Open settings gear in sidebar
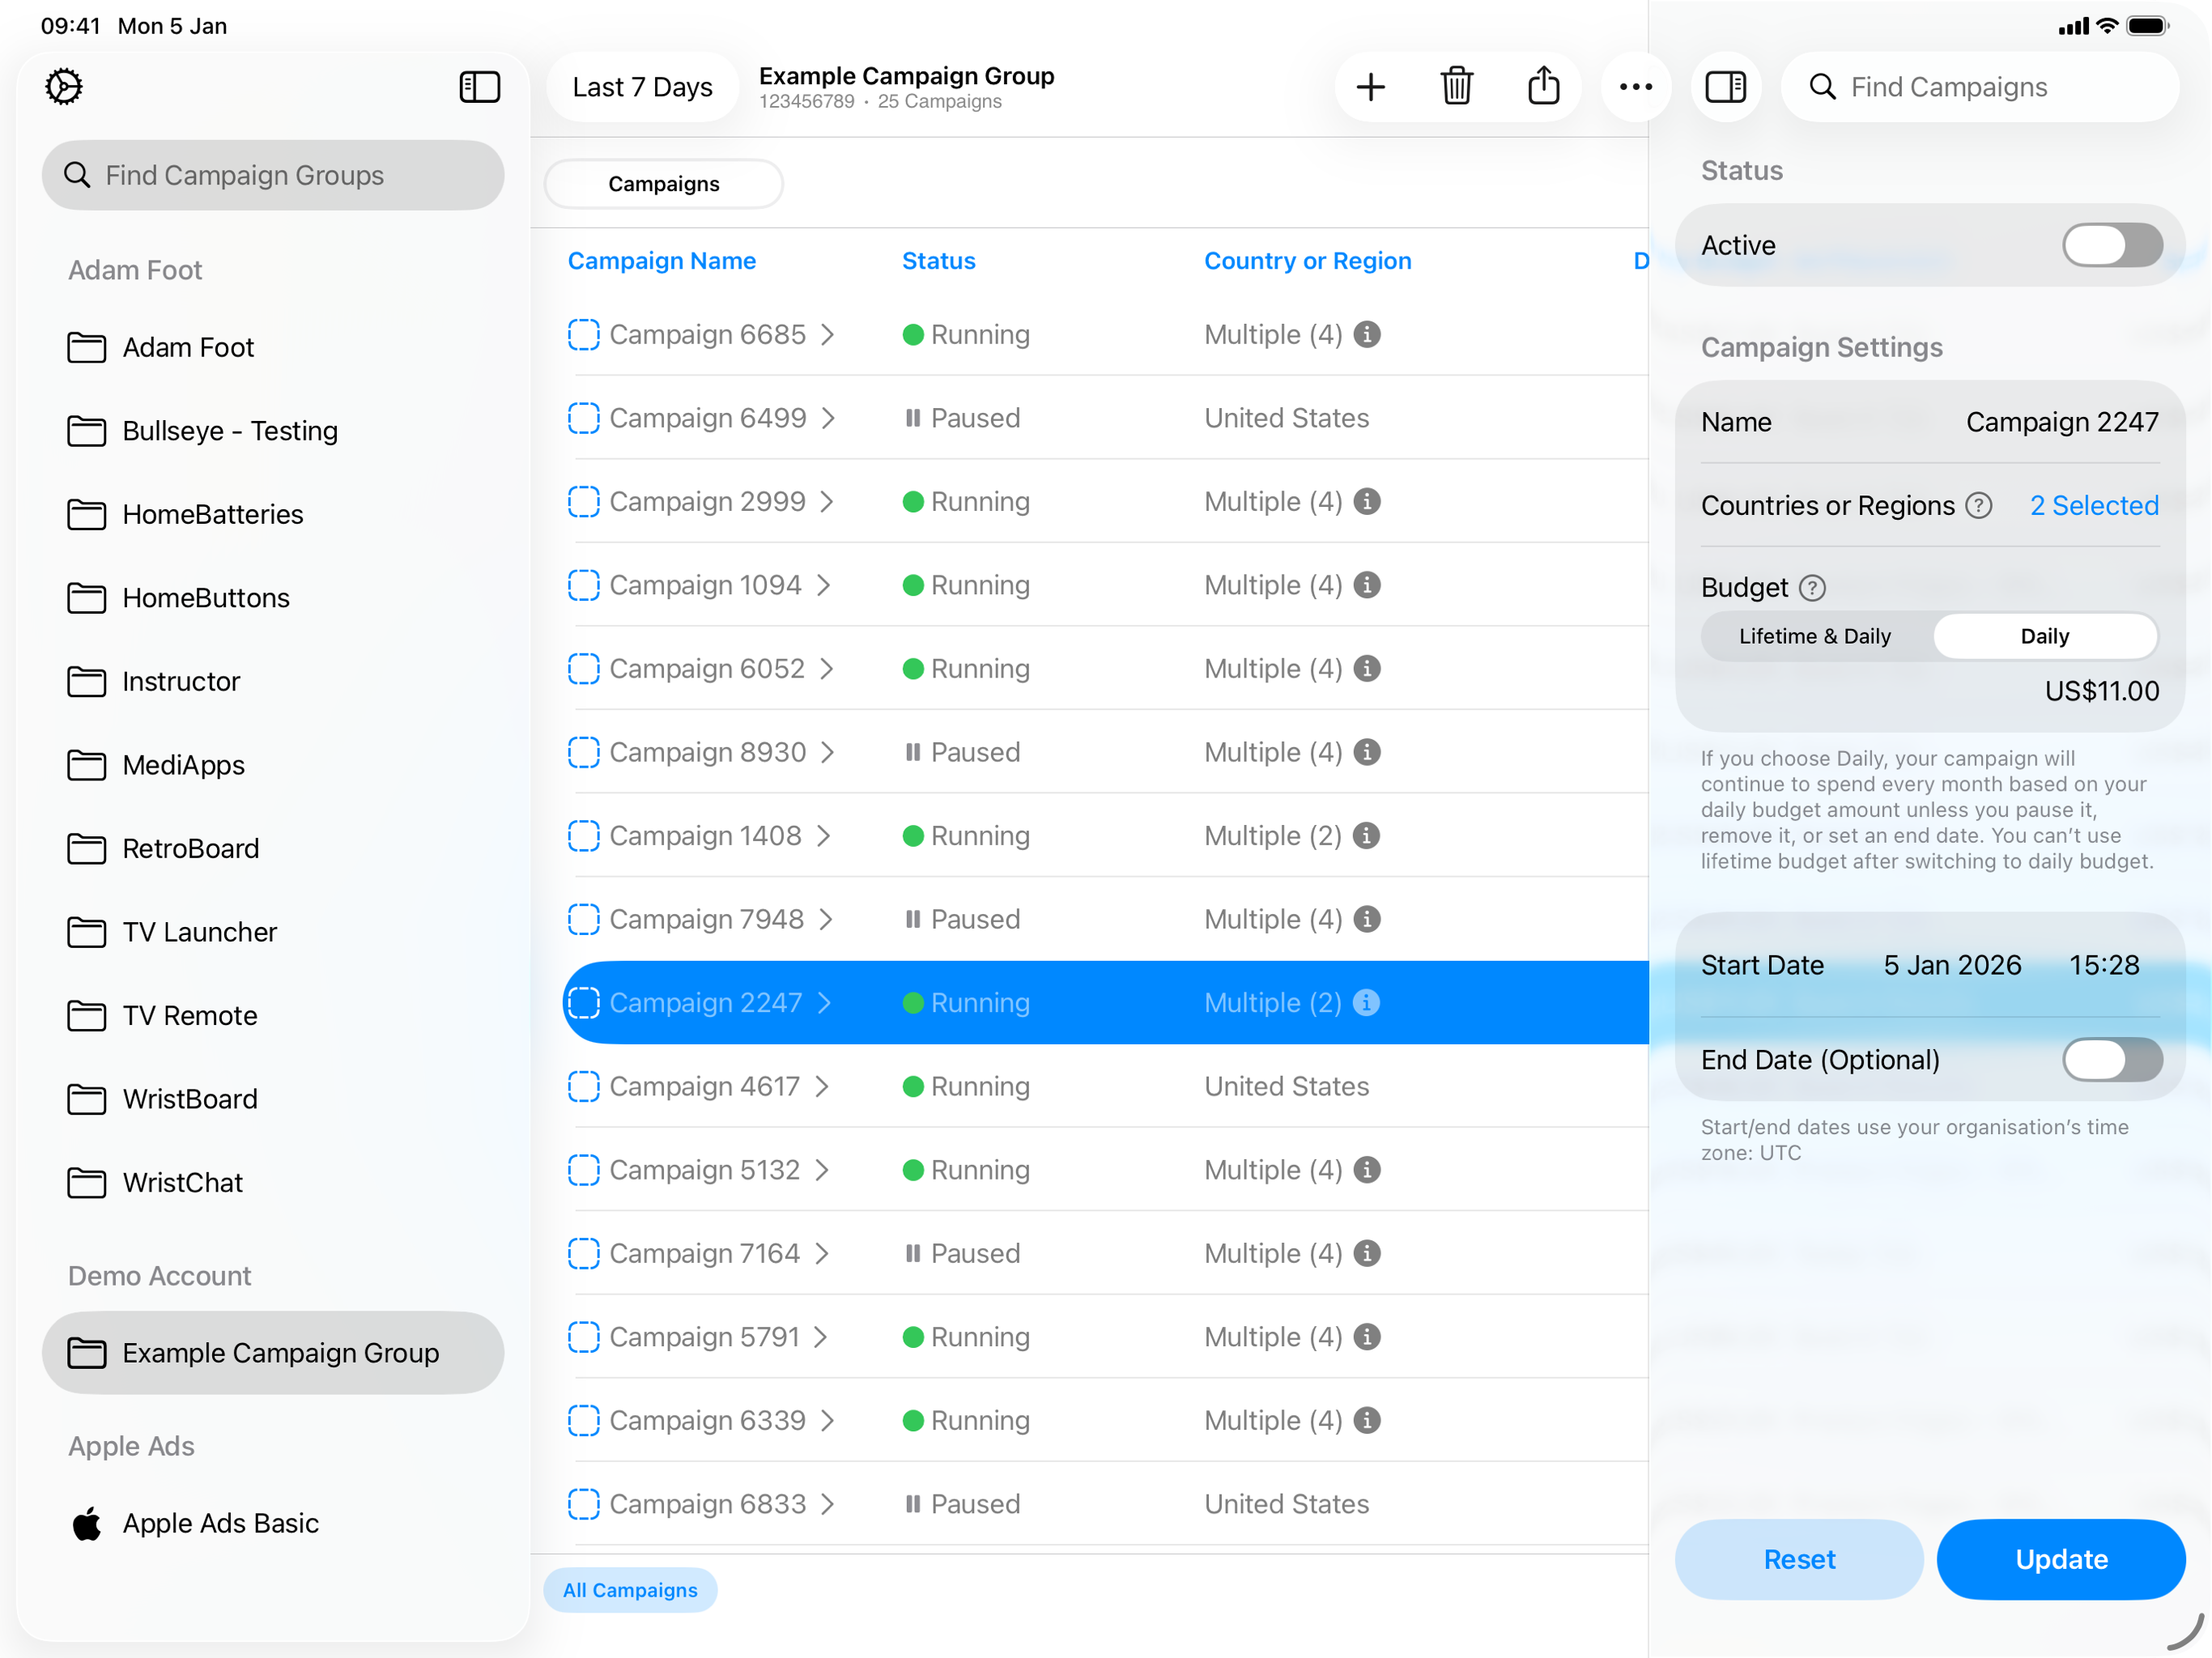The image size is (2212, 1658). click(64, 87)
